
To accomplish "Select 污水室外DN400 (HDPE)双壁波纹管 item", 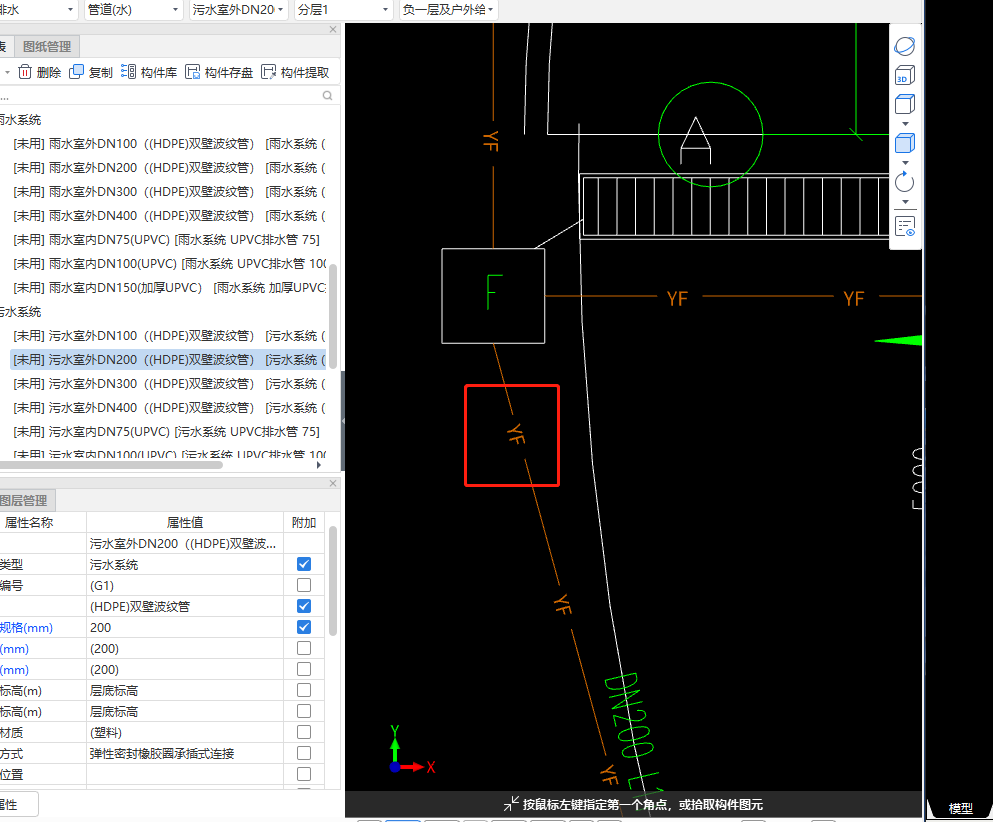I will click(169, 408).
